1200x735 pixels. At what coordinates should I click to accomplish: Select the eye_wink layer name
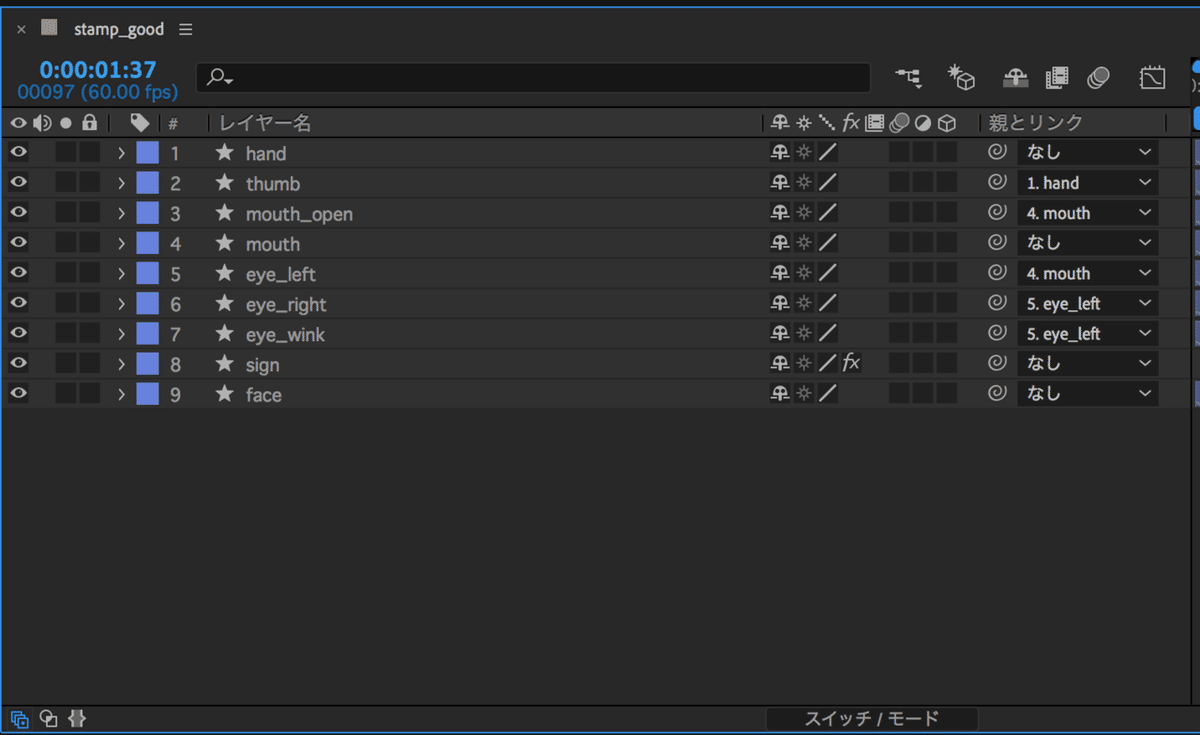[285, 334]
